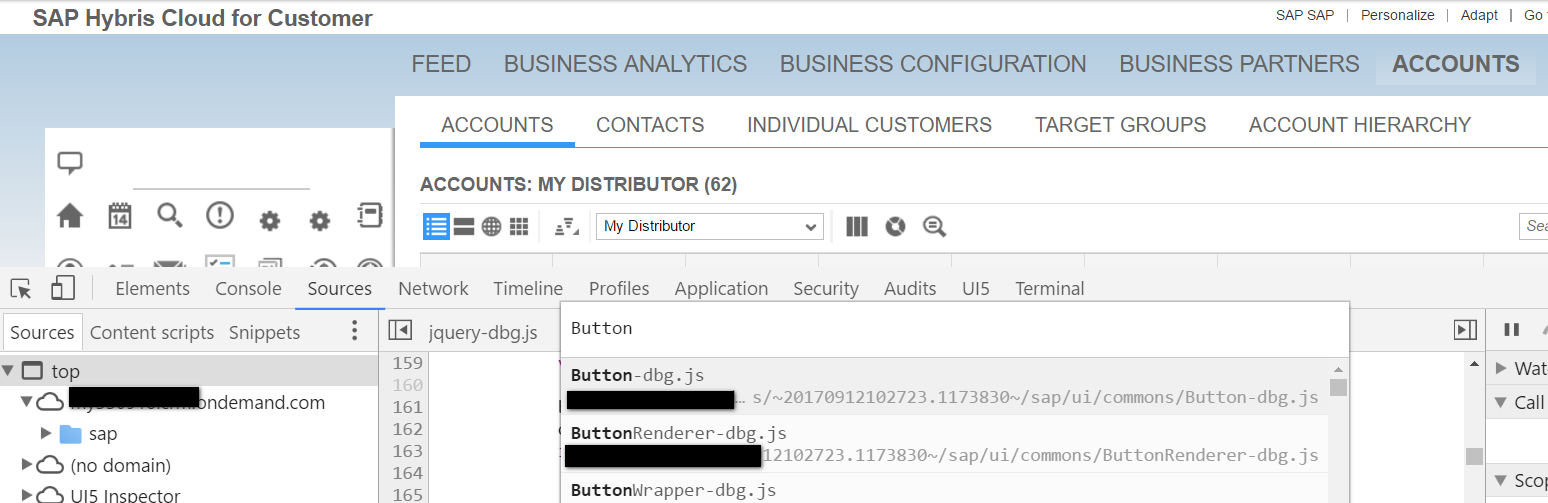Hide the debugger pane toggle icon
Viewport: 1548px width, 503px height.
(1465, 330)
